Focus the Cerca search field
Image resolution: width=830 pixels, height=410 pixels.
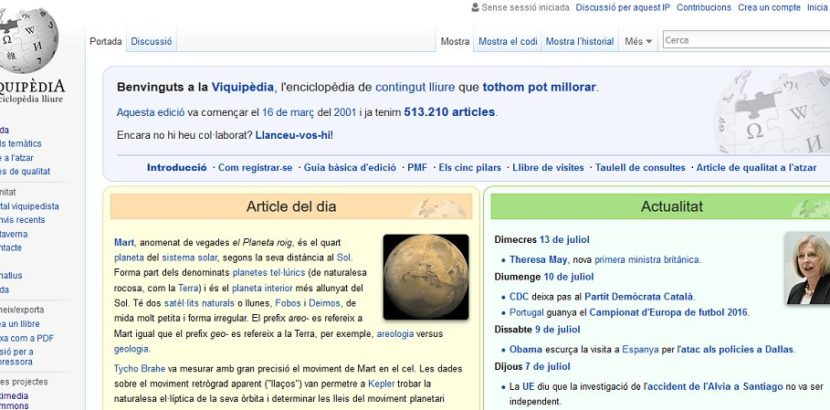[746, 40]
